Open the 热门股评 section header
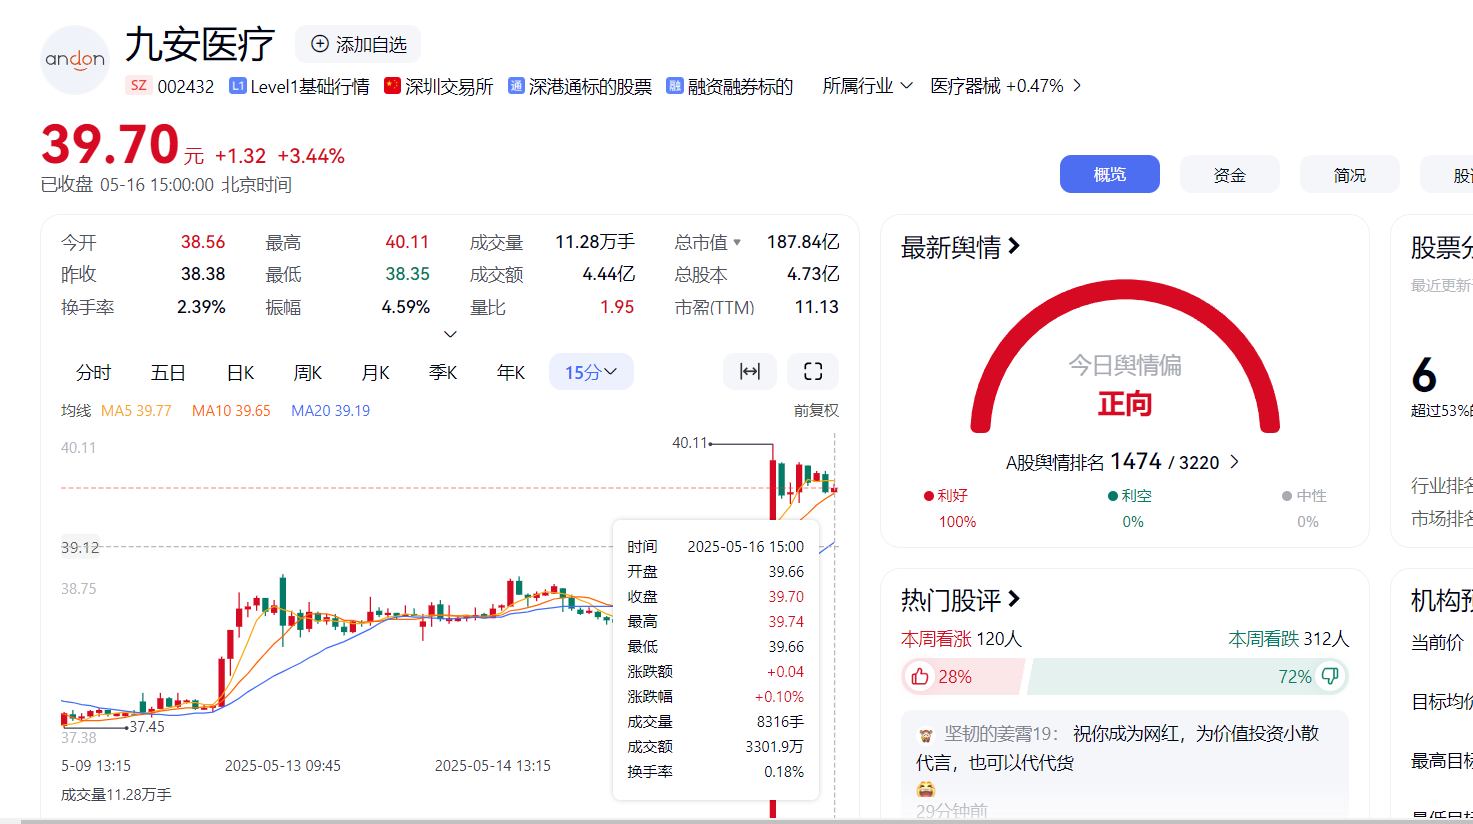 pos(960,600)
